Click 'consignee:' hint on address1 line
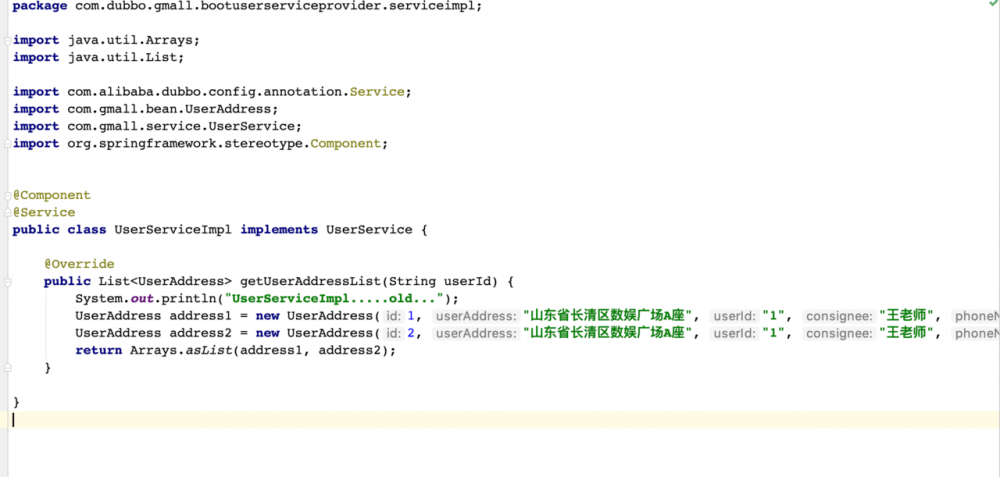Viewport: 1000px width, 477px height. 839,316
